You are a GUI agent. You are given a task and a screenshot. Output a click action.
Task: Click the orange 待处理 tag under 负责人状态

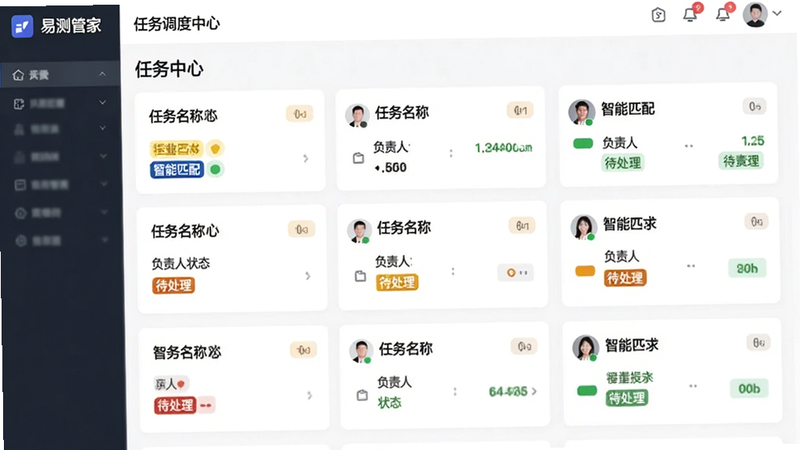click(173, 285)
